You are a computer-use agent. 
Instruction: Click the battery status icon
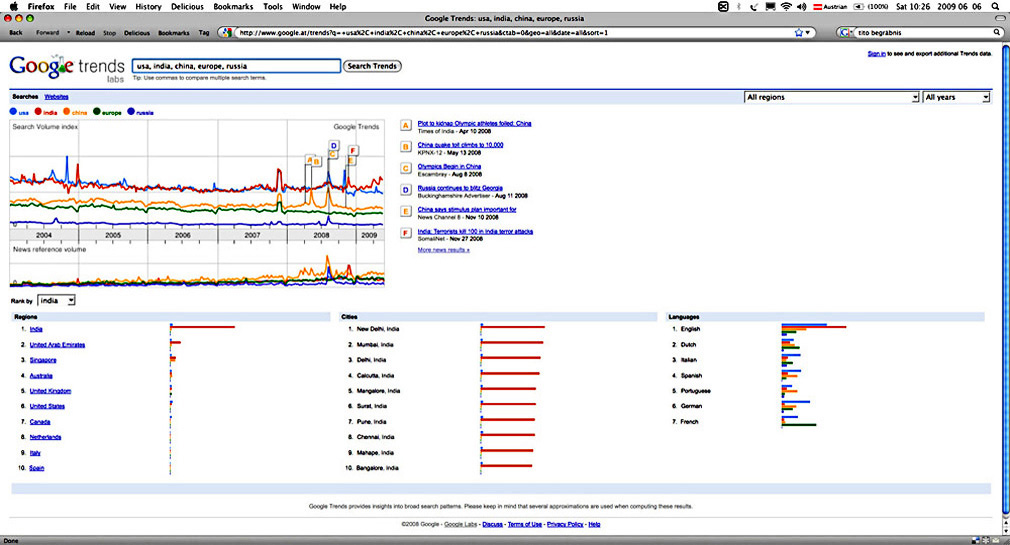(859, 6)
